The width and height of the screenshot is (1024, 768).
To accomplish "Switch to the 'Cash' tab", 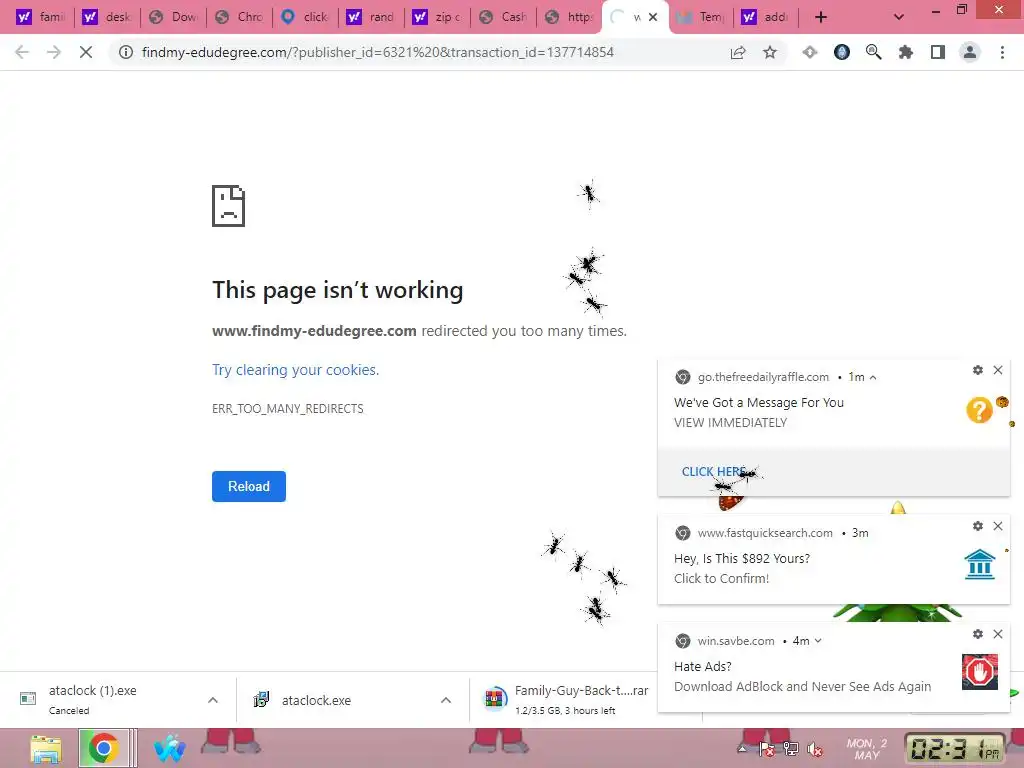I will pos(504,17).
